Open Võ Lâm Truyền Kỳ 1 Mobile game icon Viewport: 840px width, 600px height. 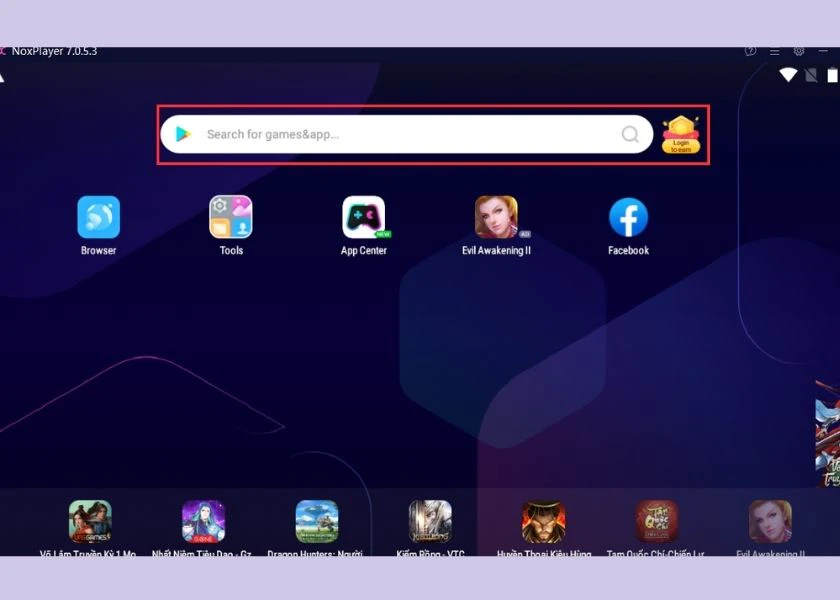click(x=90, y=521)
